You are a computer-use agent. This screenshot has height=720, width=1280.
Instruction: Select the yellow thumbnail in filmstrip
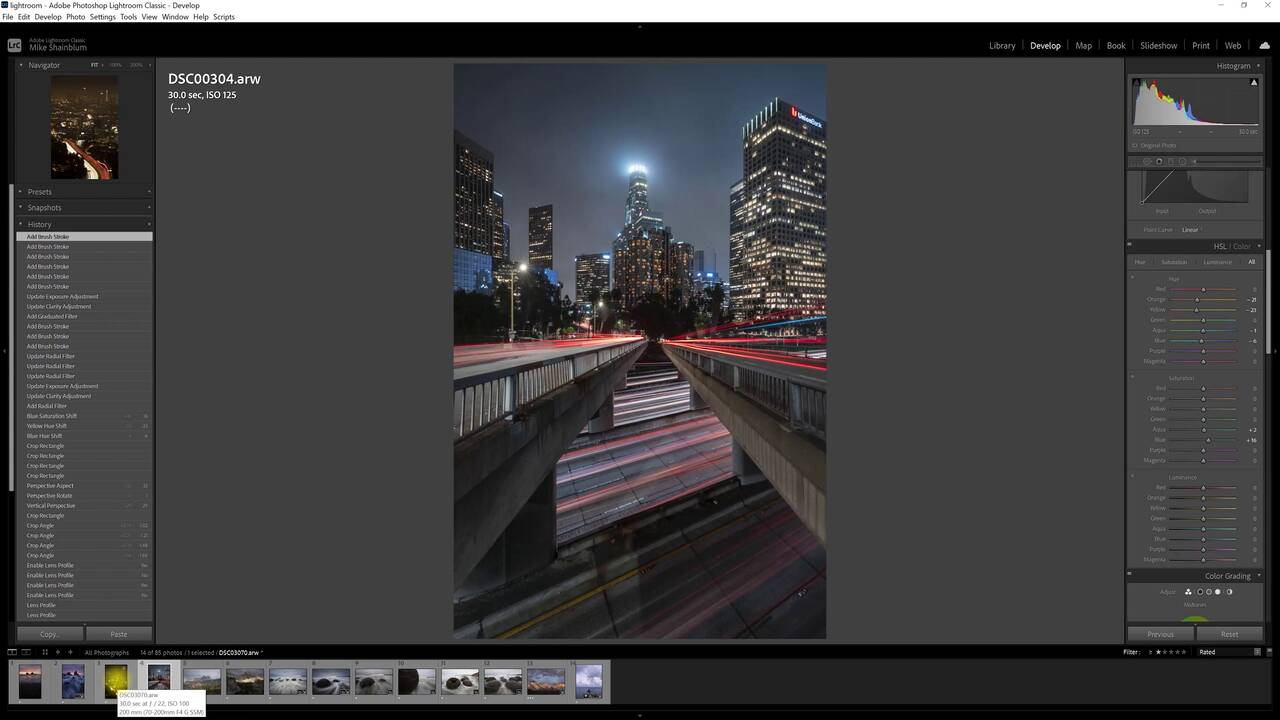pos(116,681)
